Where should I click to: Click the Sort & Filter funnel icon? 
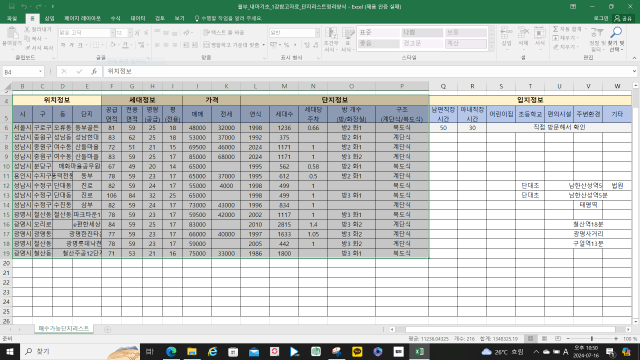coord(597,33)
